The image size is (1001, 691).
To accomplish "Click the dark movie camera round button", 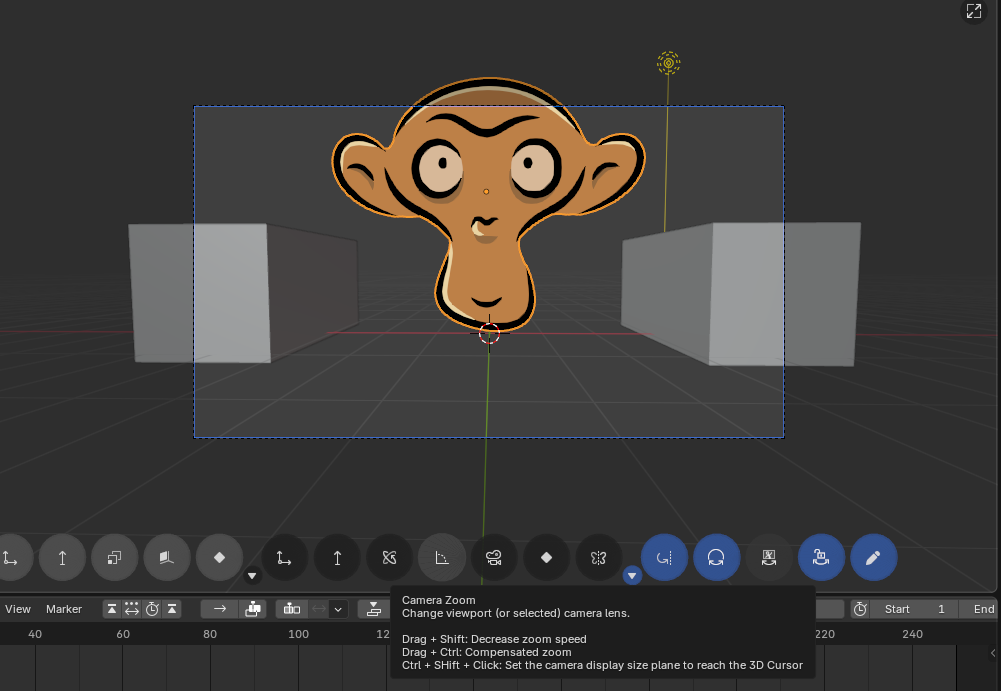I will 494,558.
